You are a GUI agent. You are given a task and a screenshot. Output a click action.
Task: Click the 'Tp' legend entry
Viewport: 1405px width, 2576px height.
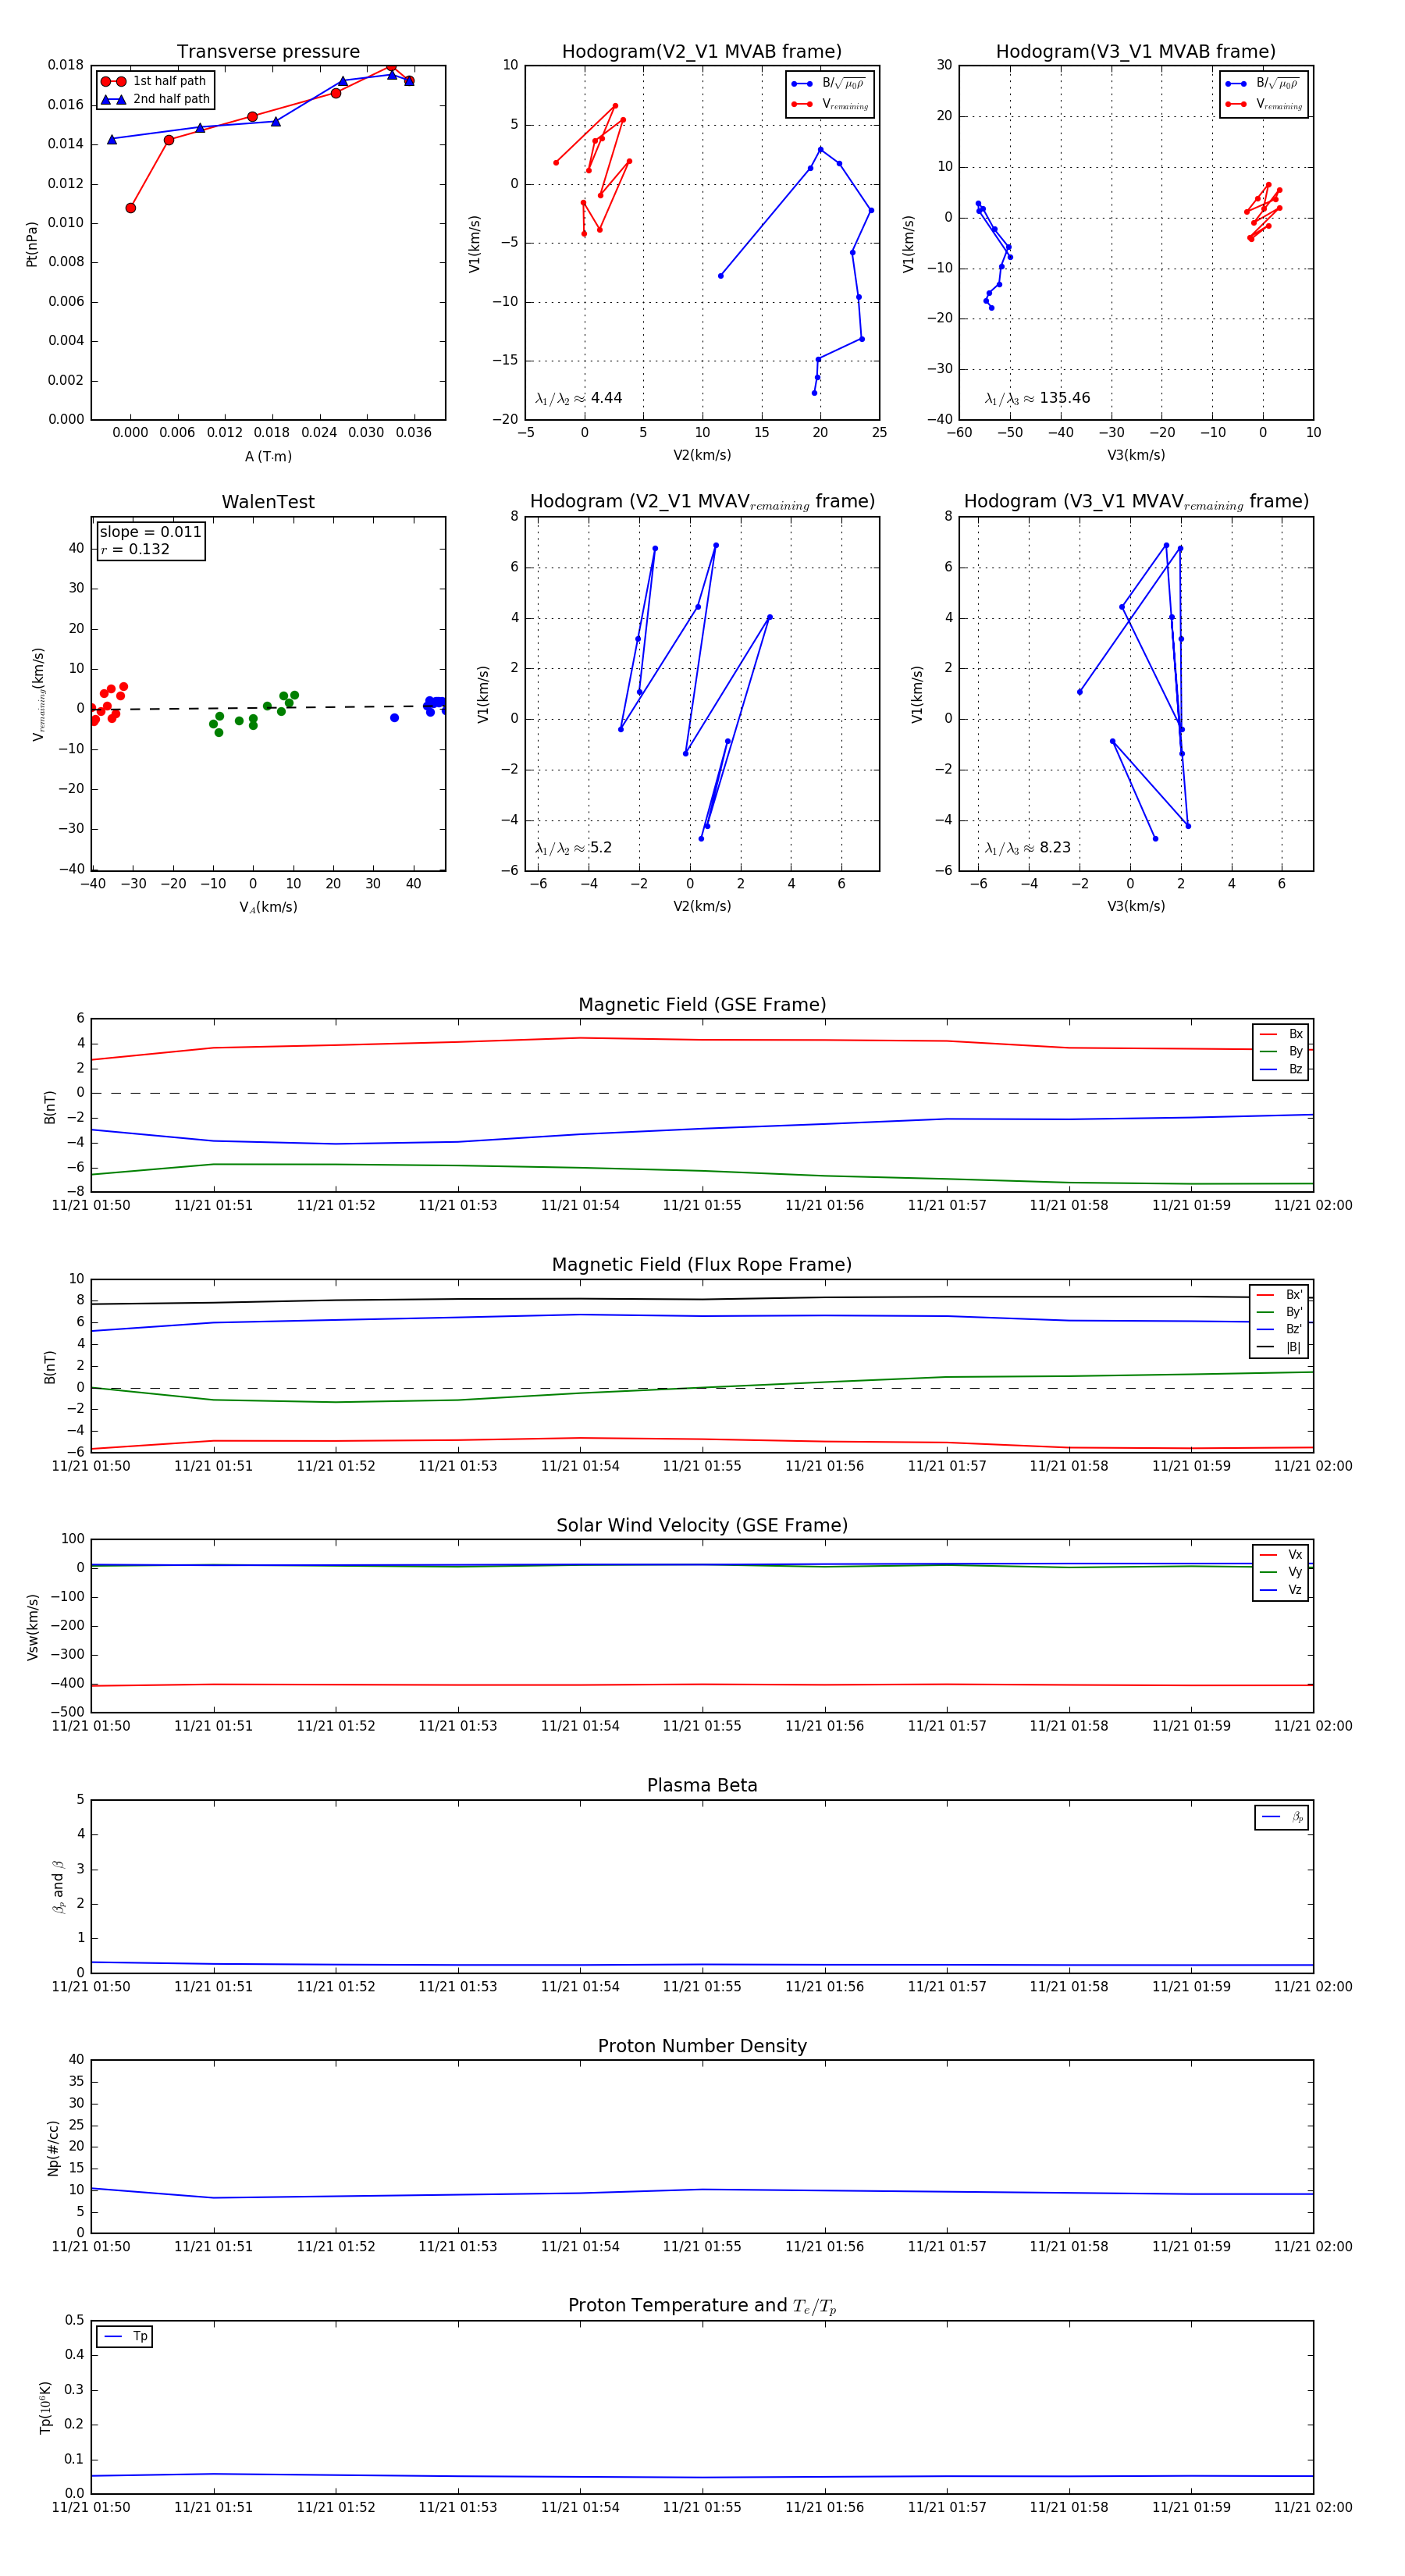(x=126, y=2336)
